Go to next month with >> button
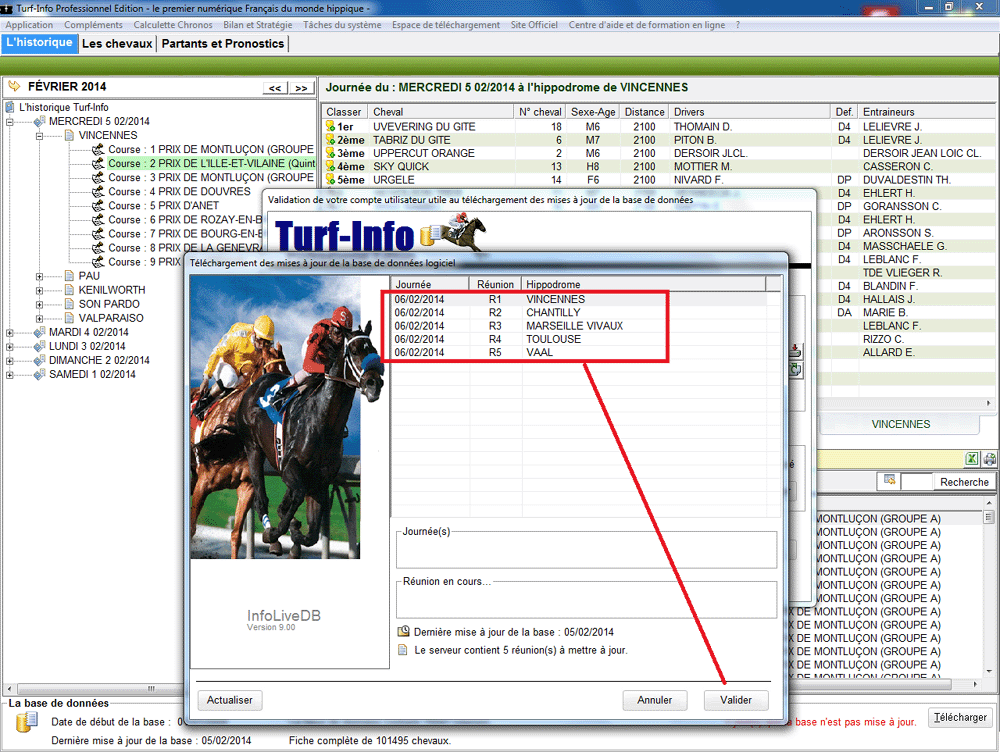 point(301,88)
